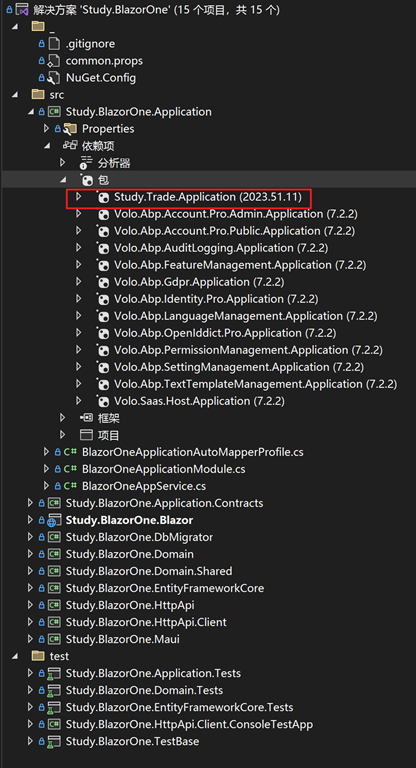The image size is (416, 768).
Task: Collapse the Study.BlazorOne.Application project node
Action: (x=31, y=112)
